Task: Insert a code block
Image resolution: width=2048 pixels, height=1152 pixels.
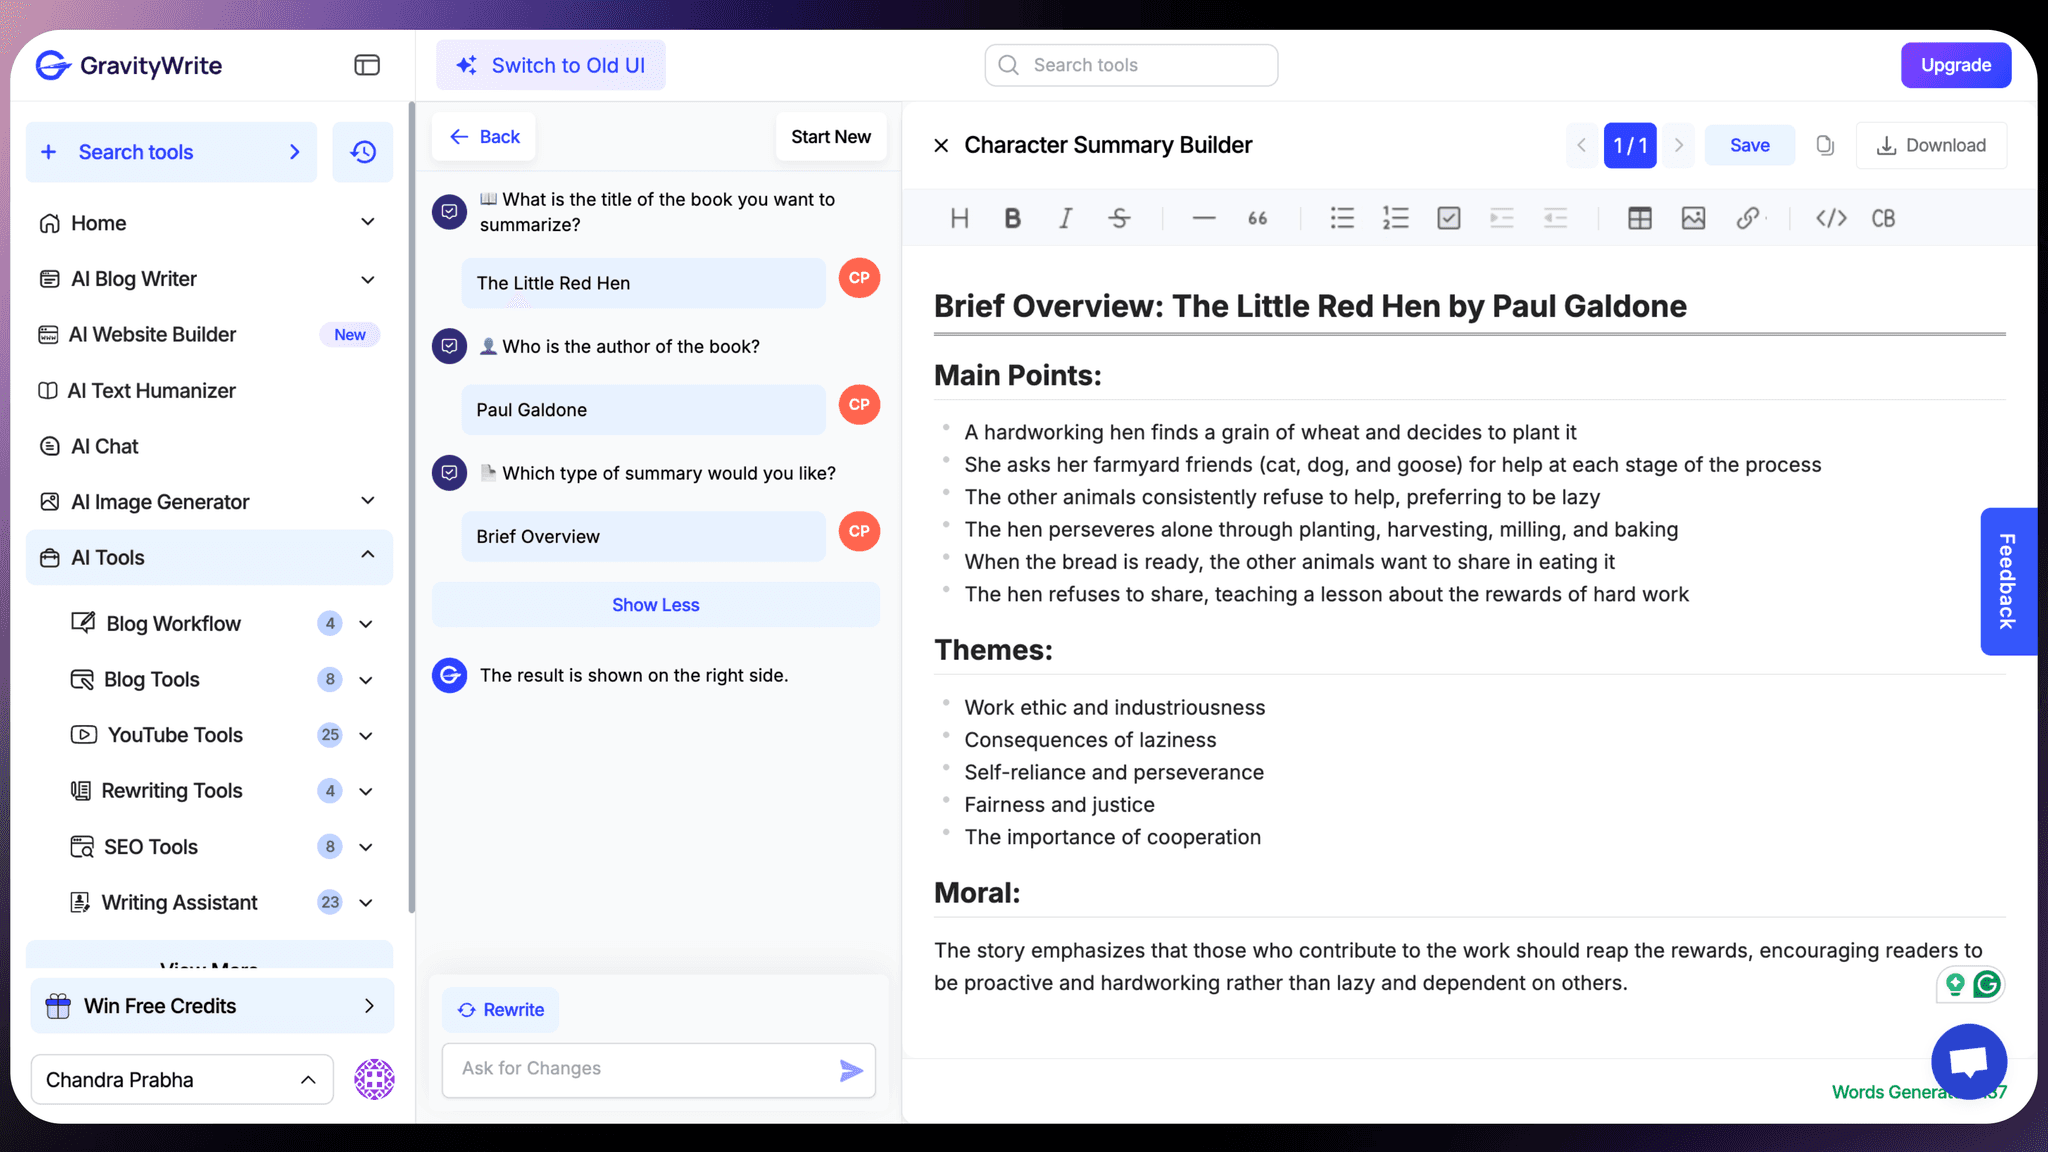Action: tap(1830, 218)
